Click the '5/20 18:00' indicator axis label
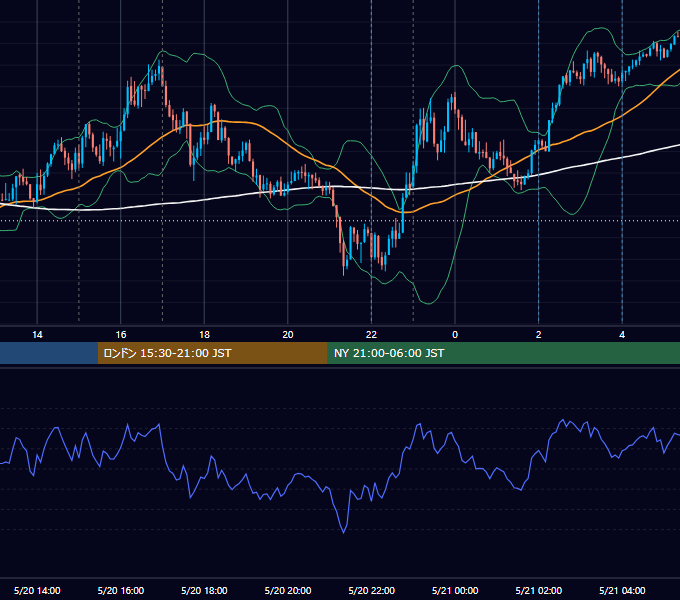Viewport: 680px width, 600px height. click(204, 590)
